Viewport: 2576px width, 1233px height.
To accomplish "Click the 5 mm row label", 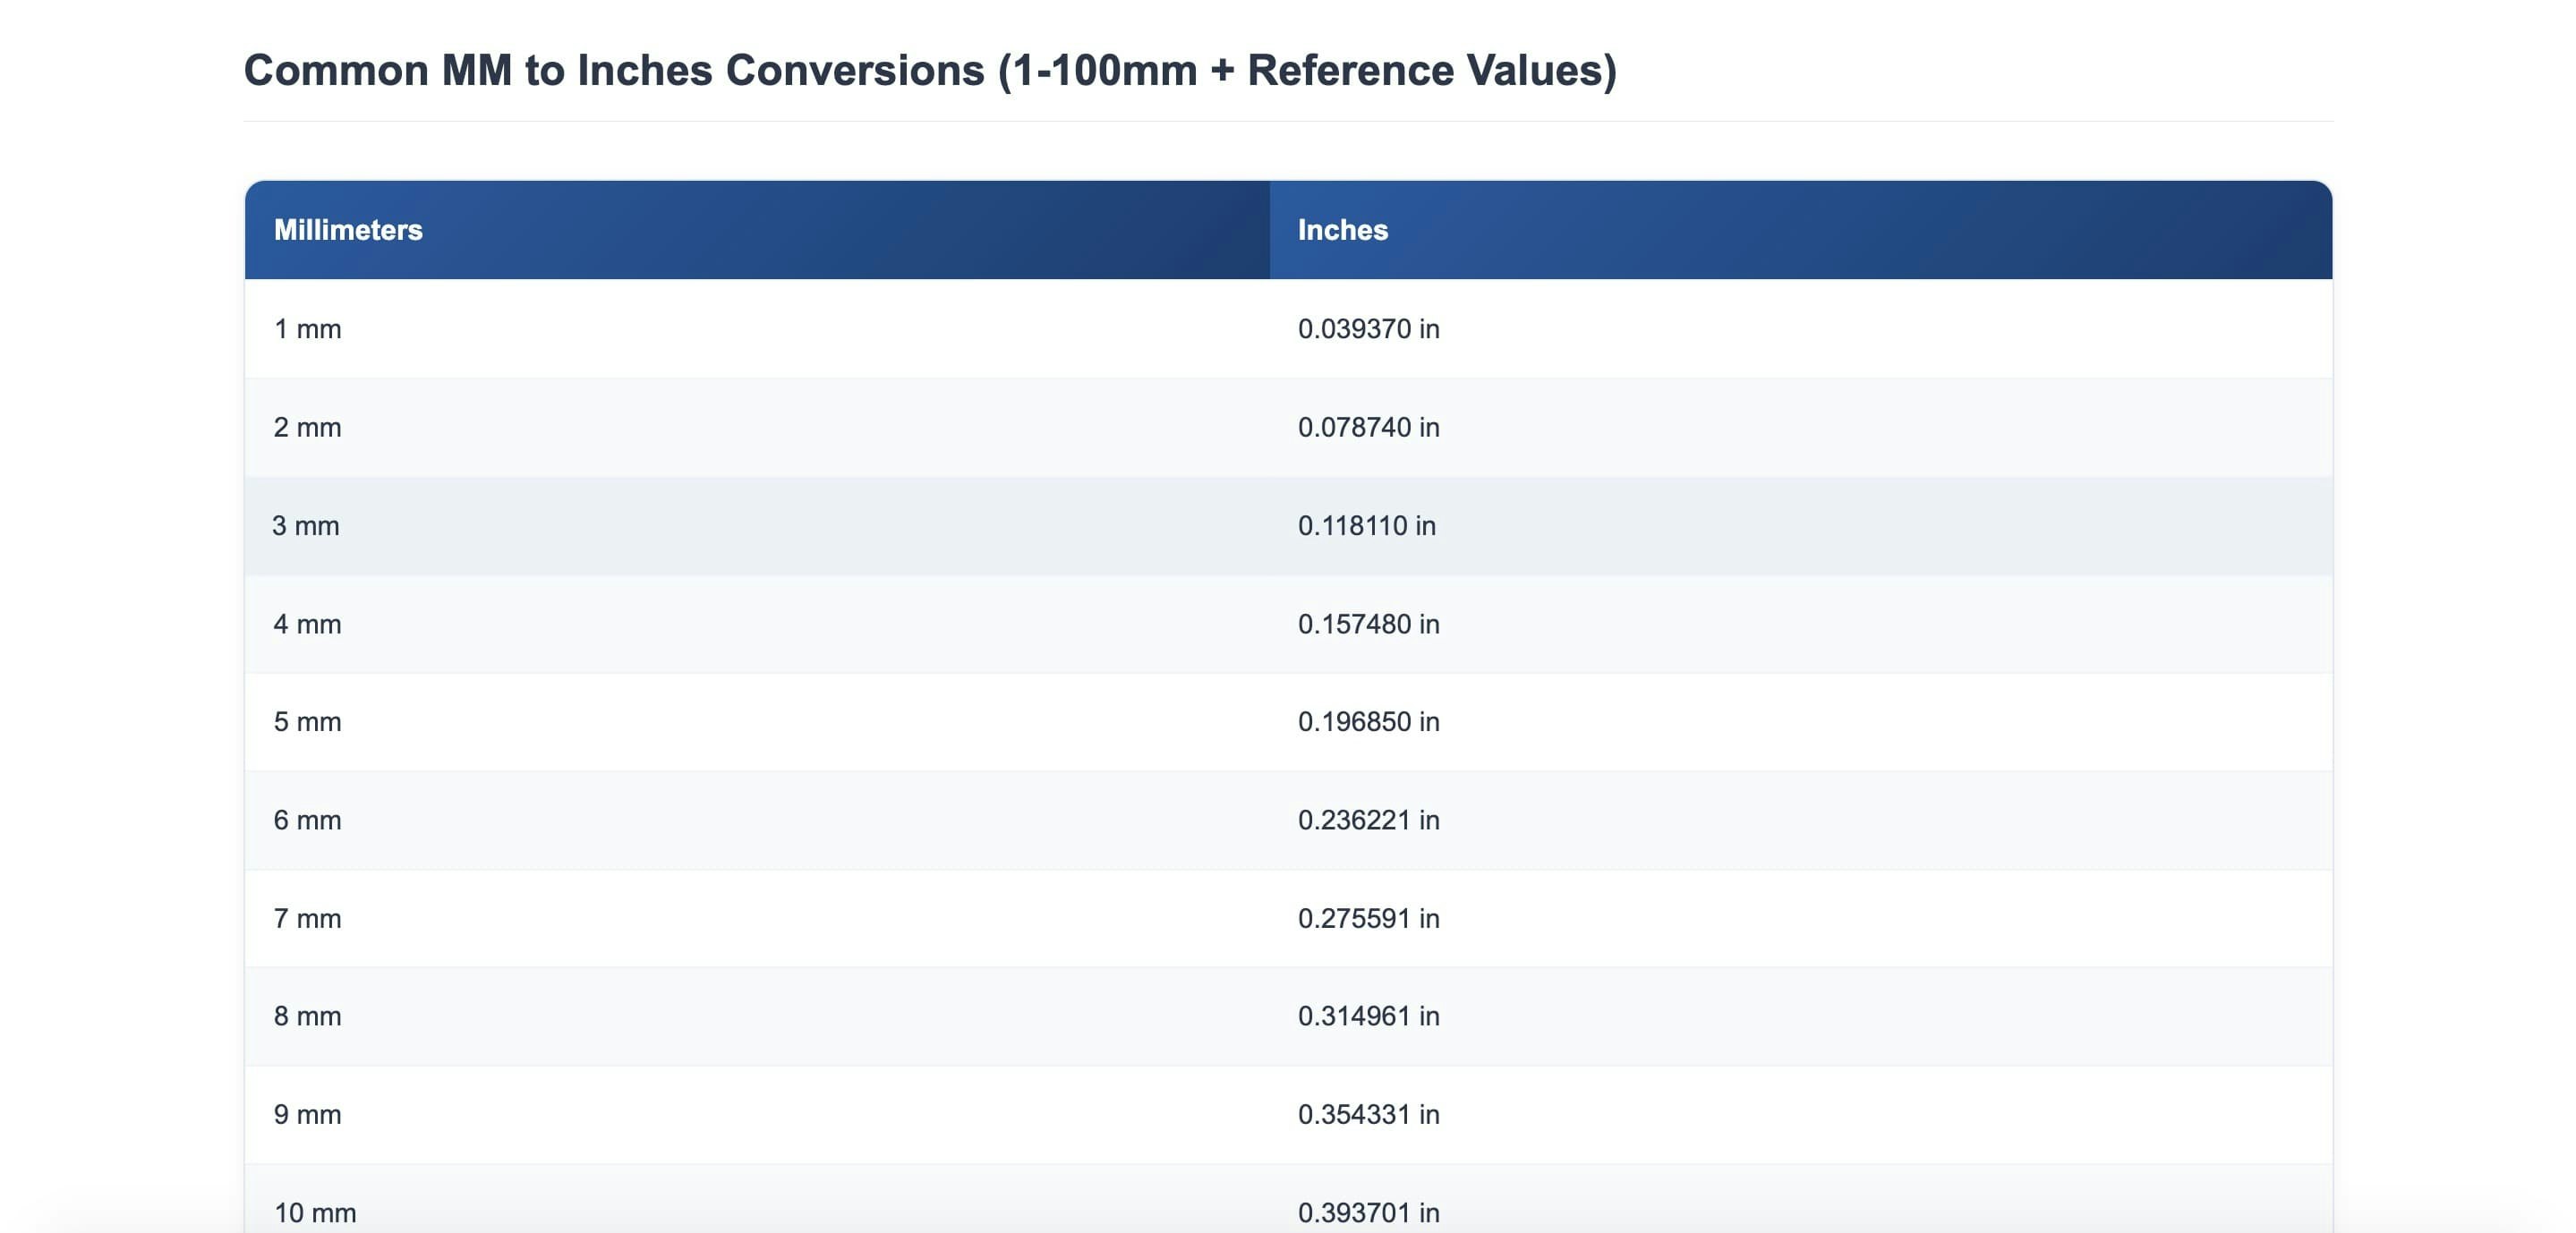I will click(x=307, y=722).
